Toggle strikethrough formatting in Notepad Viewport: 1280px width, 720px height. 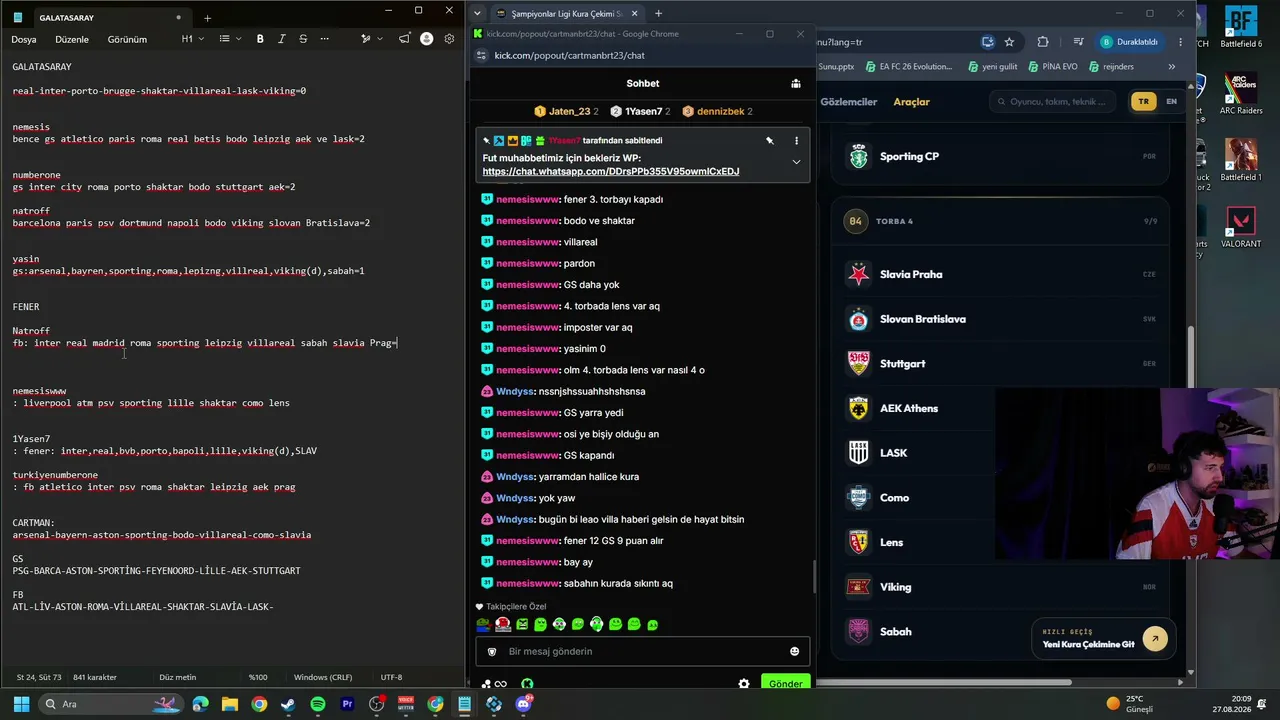[x=302, y=39]
